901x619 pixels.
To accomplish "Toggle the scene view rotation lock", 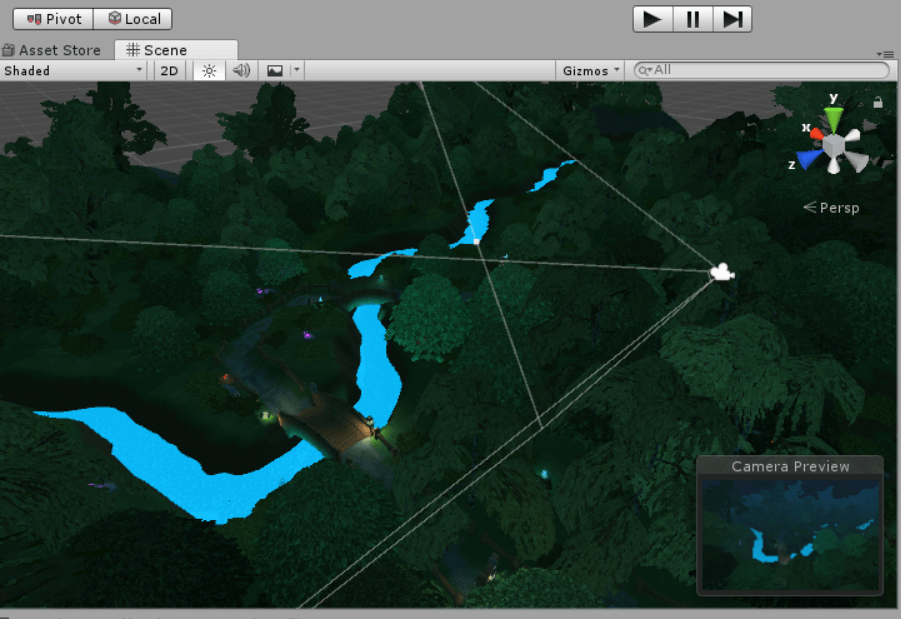I will (877, 102).
